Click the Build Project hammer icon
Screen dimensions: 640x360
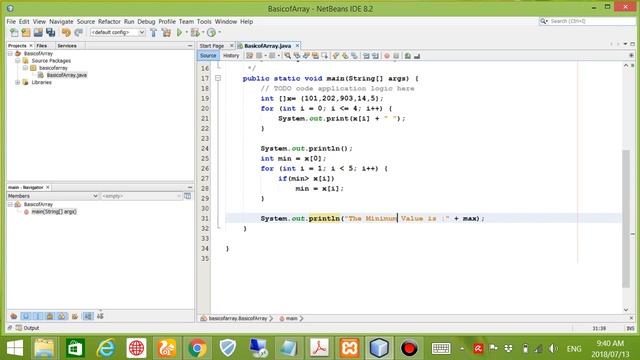click(153, 32)
